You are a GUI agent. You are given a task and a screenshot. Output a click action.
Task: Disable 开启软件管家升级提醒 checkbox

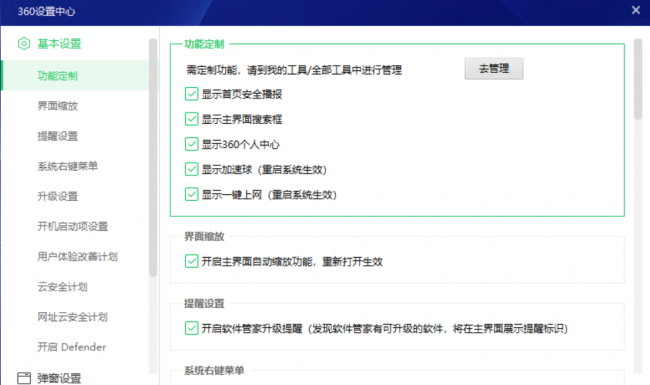point(192,328)
